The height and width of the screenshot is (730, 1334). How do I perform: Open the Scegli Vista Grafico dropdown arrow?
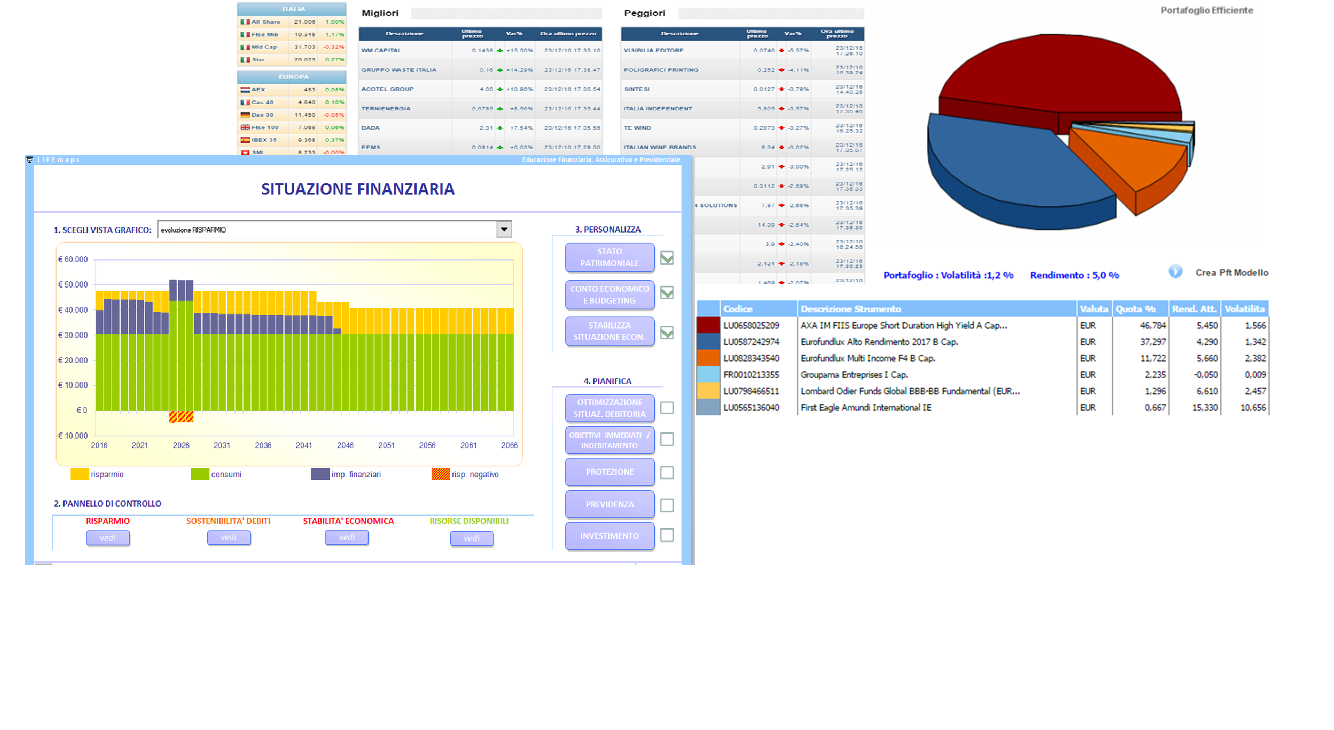point(504,229)
